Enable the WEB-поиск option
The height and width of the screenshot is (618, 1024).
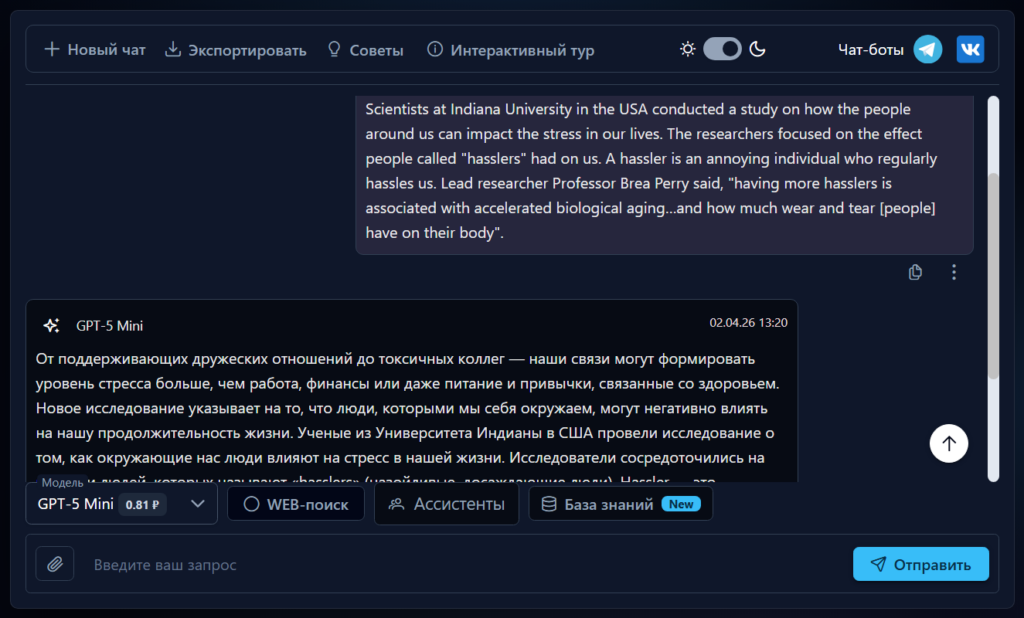point(296,504)
